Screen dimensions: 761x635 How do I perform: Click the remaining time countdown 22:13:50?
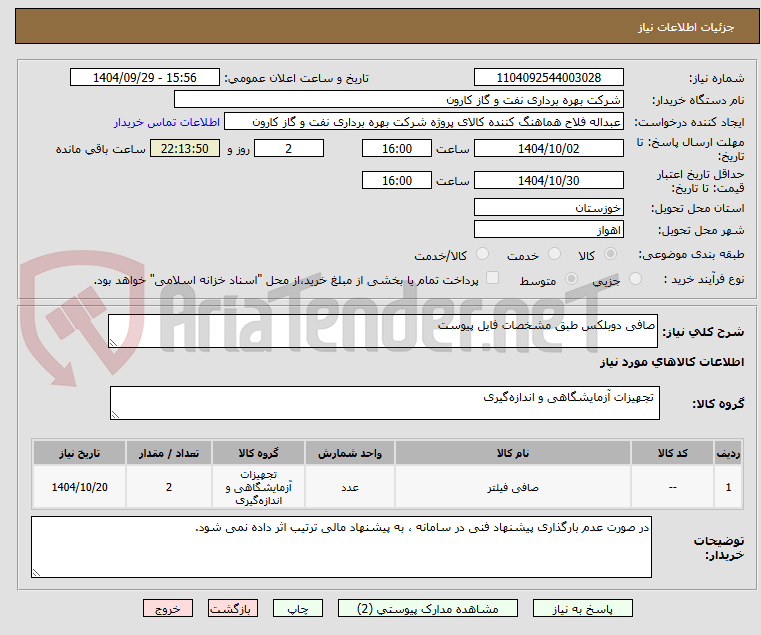click(x=184, y=149)
